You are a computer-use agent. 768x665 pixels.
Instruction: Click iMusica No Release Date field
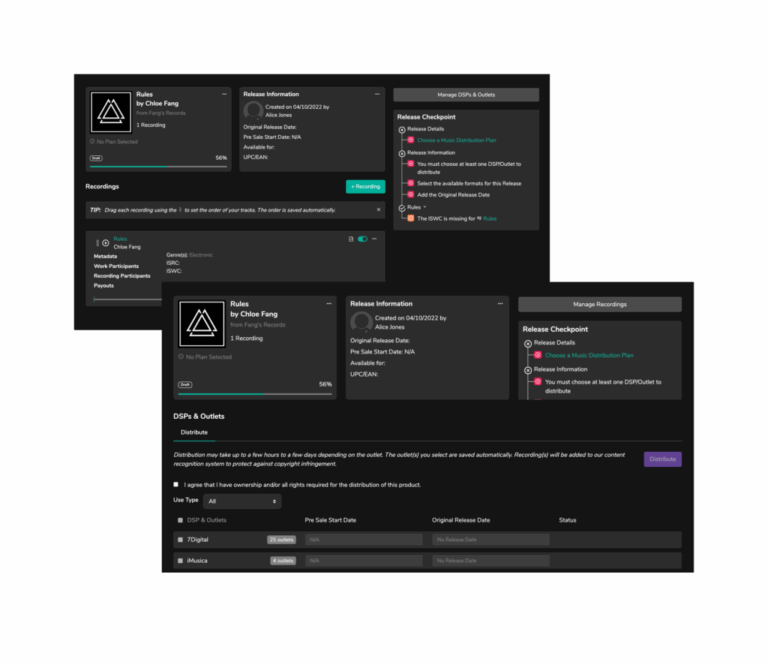(490, 561)
